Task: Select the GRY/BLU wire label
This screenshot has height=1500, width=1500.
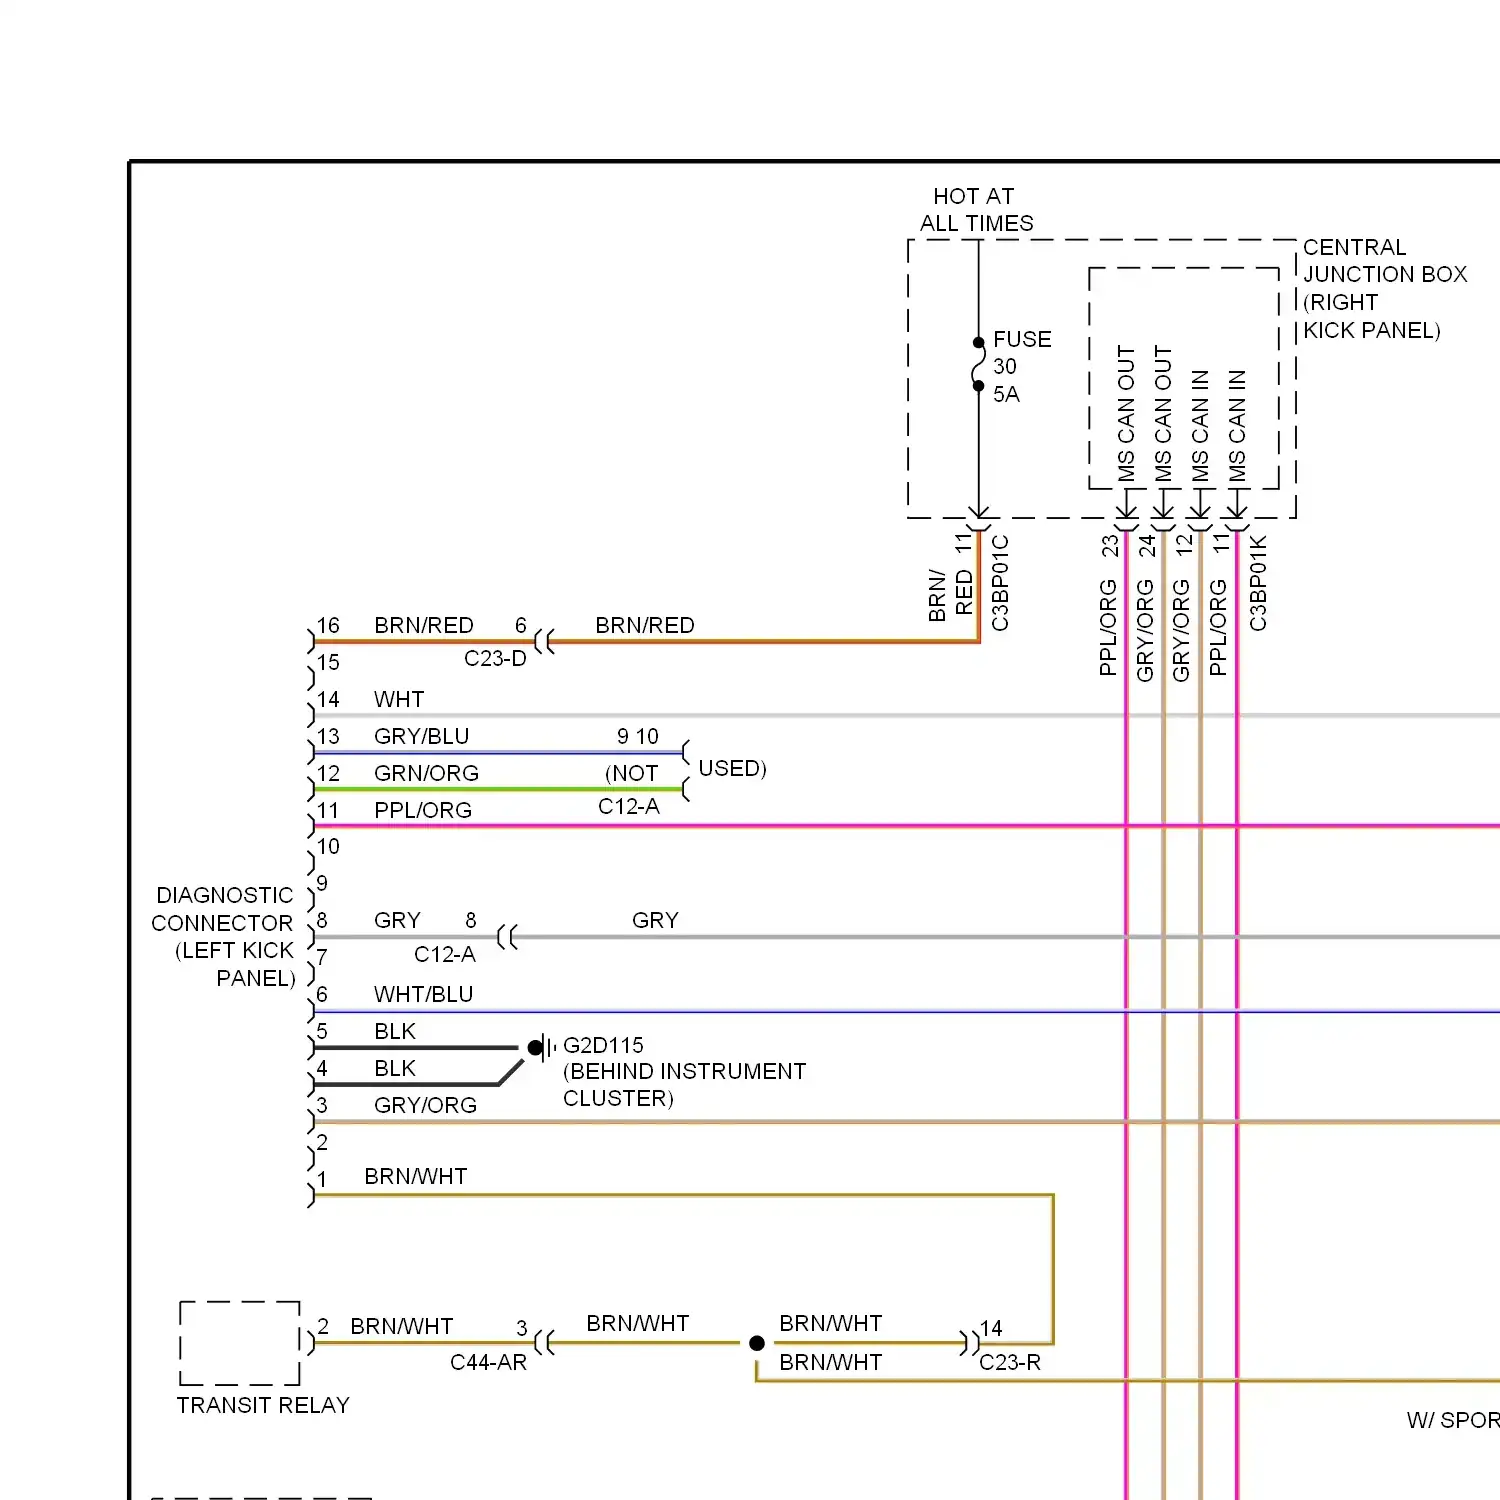Action: click(x=421, y=737)
